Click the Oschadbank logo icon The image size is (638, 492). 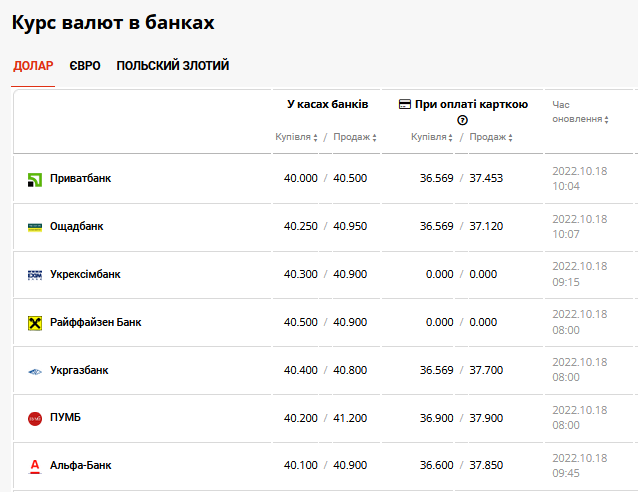35,227
